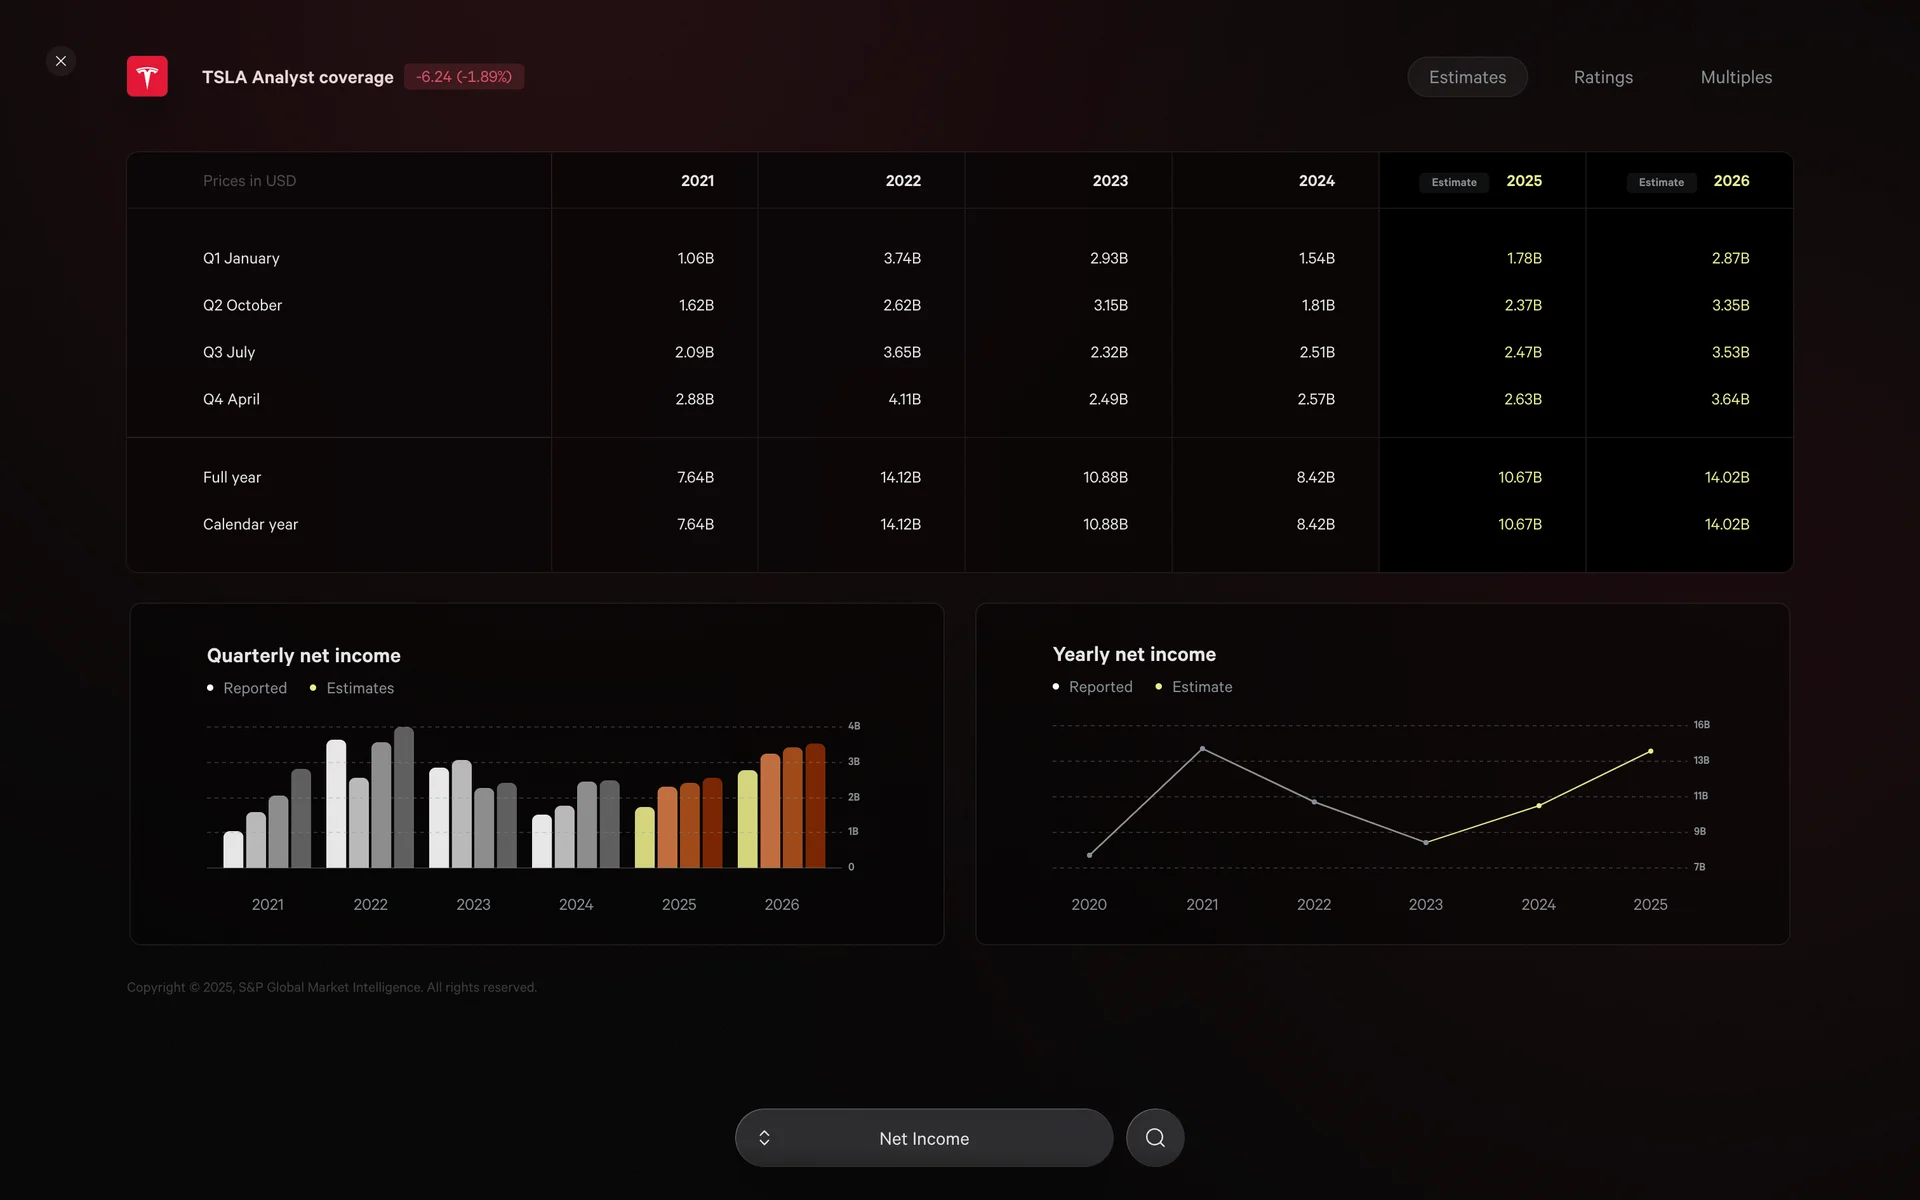Image resolution: width=1920 pixels, height=1200 pixels.
Task: Click the up-down chevron icon
Action: [764, 1138]
